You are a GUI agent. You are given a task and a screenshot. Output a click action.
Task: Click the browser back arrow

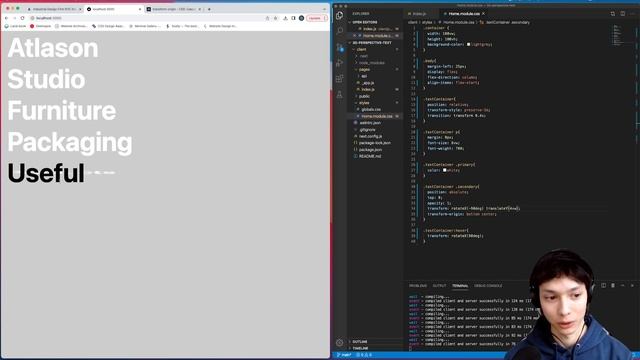[x=7, y=18]
